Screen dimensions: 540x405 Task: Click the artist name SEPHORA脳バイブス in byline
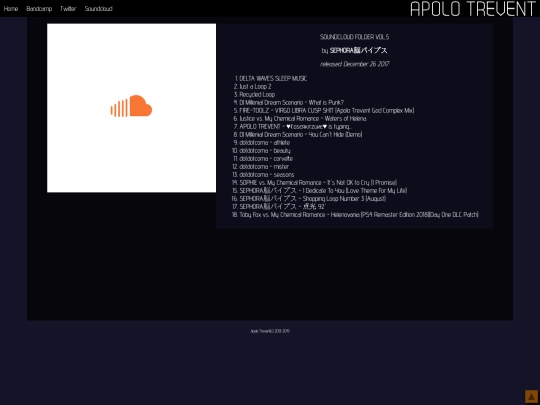tap(359, 50)
